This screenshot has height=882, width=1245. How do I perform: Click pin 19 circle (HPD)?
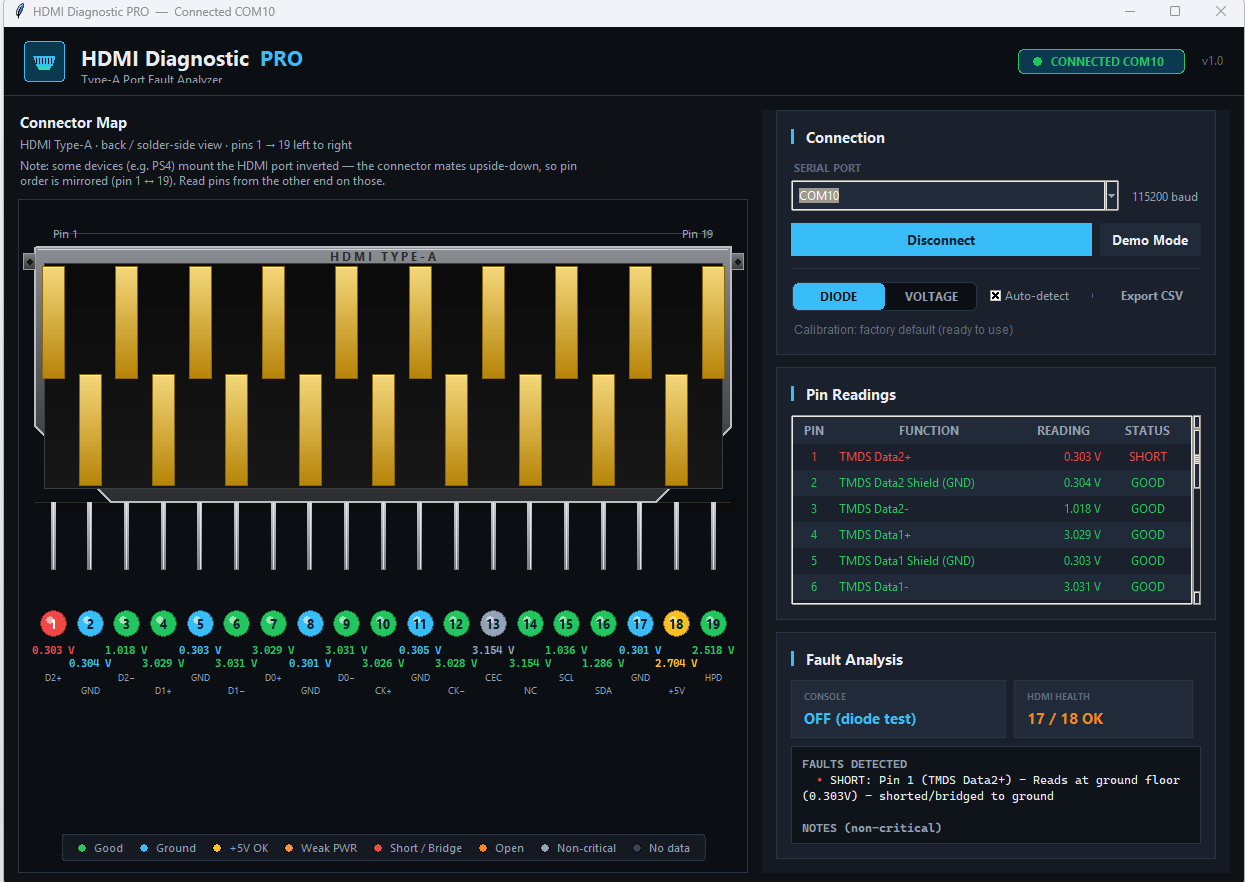point(713,624)
